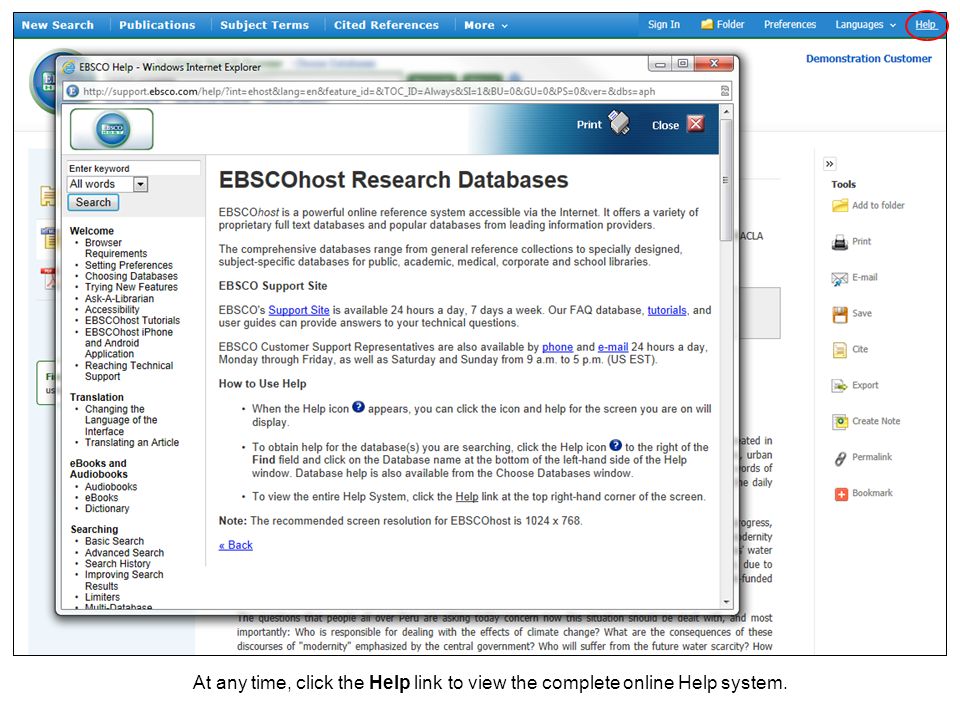Open Setting Preferences help topic

click(x=129, y=265)
